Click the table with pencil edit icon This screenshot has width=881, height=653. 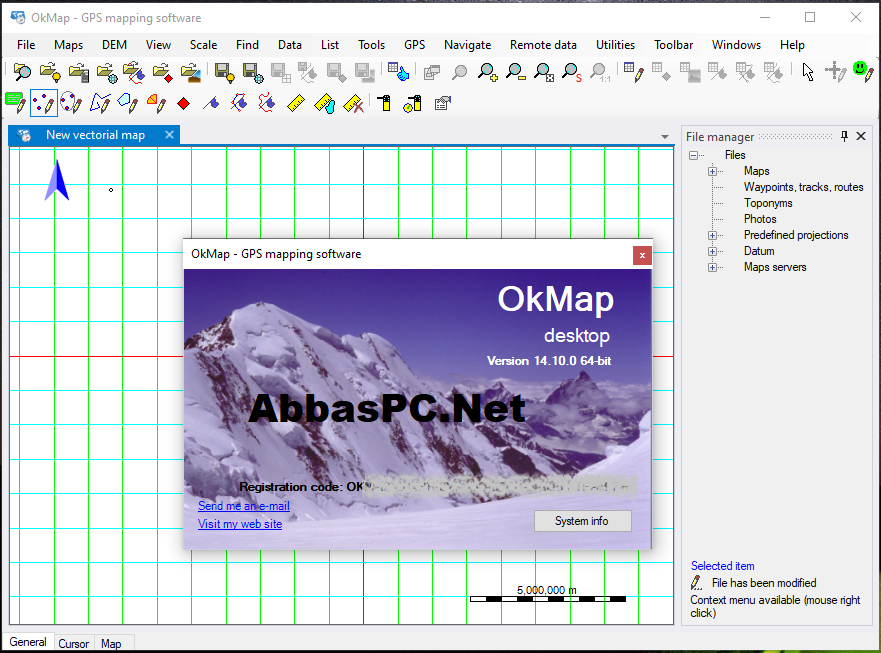(633, 72)
